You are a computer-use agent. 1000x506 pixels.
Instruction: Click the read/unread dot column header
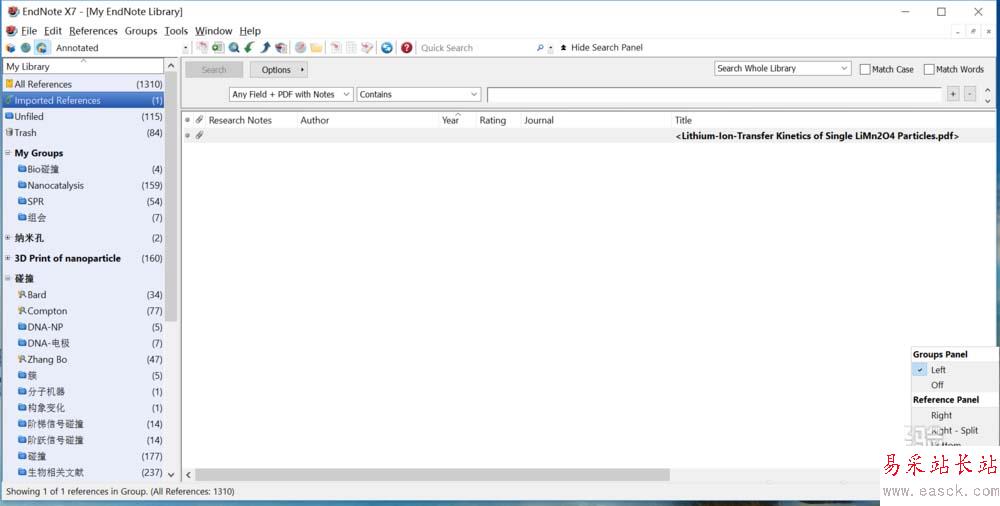188,120
